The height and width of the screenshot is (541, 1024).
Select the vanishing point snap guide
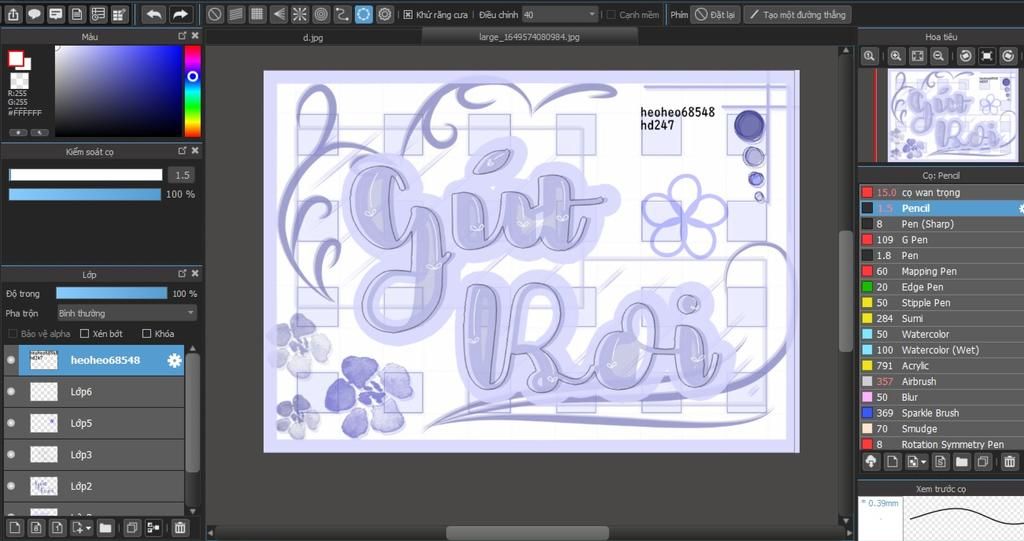coord(279,14)
